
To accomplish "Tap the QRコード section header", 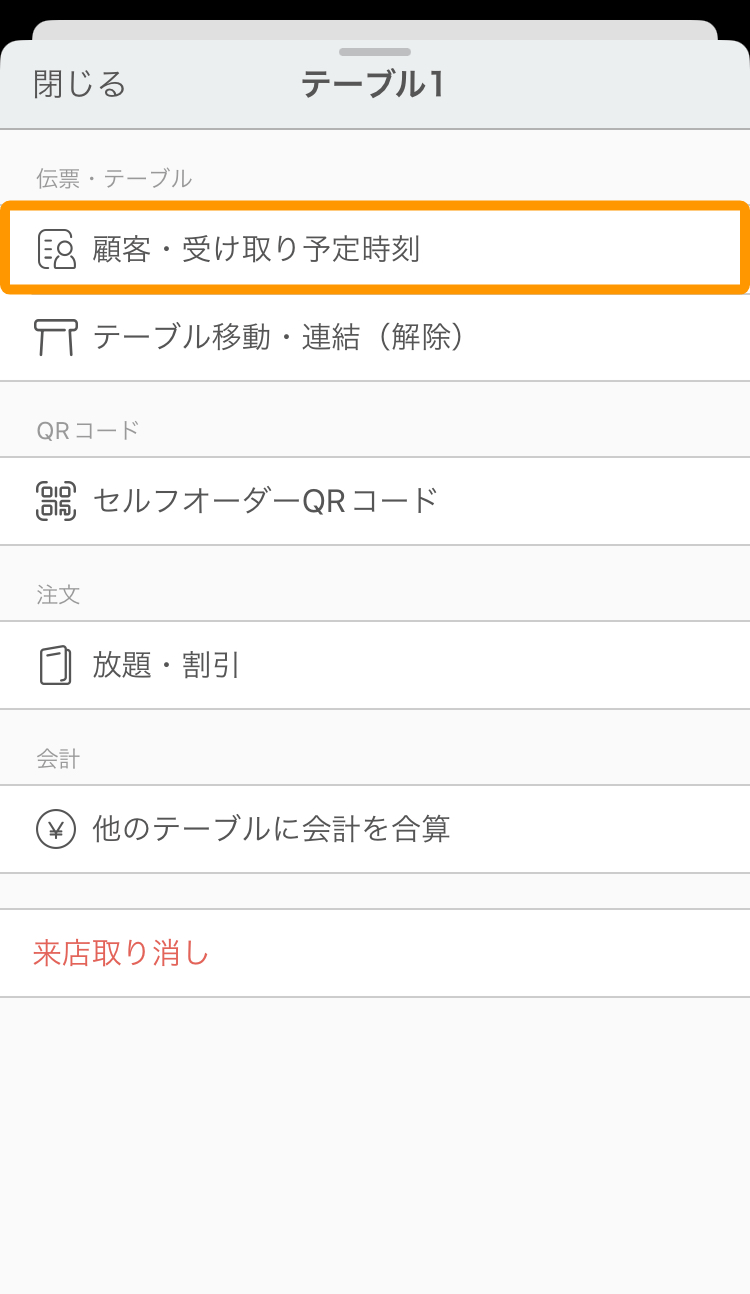I will [88, 431].
